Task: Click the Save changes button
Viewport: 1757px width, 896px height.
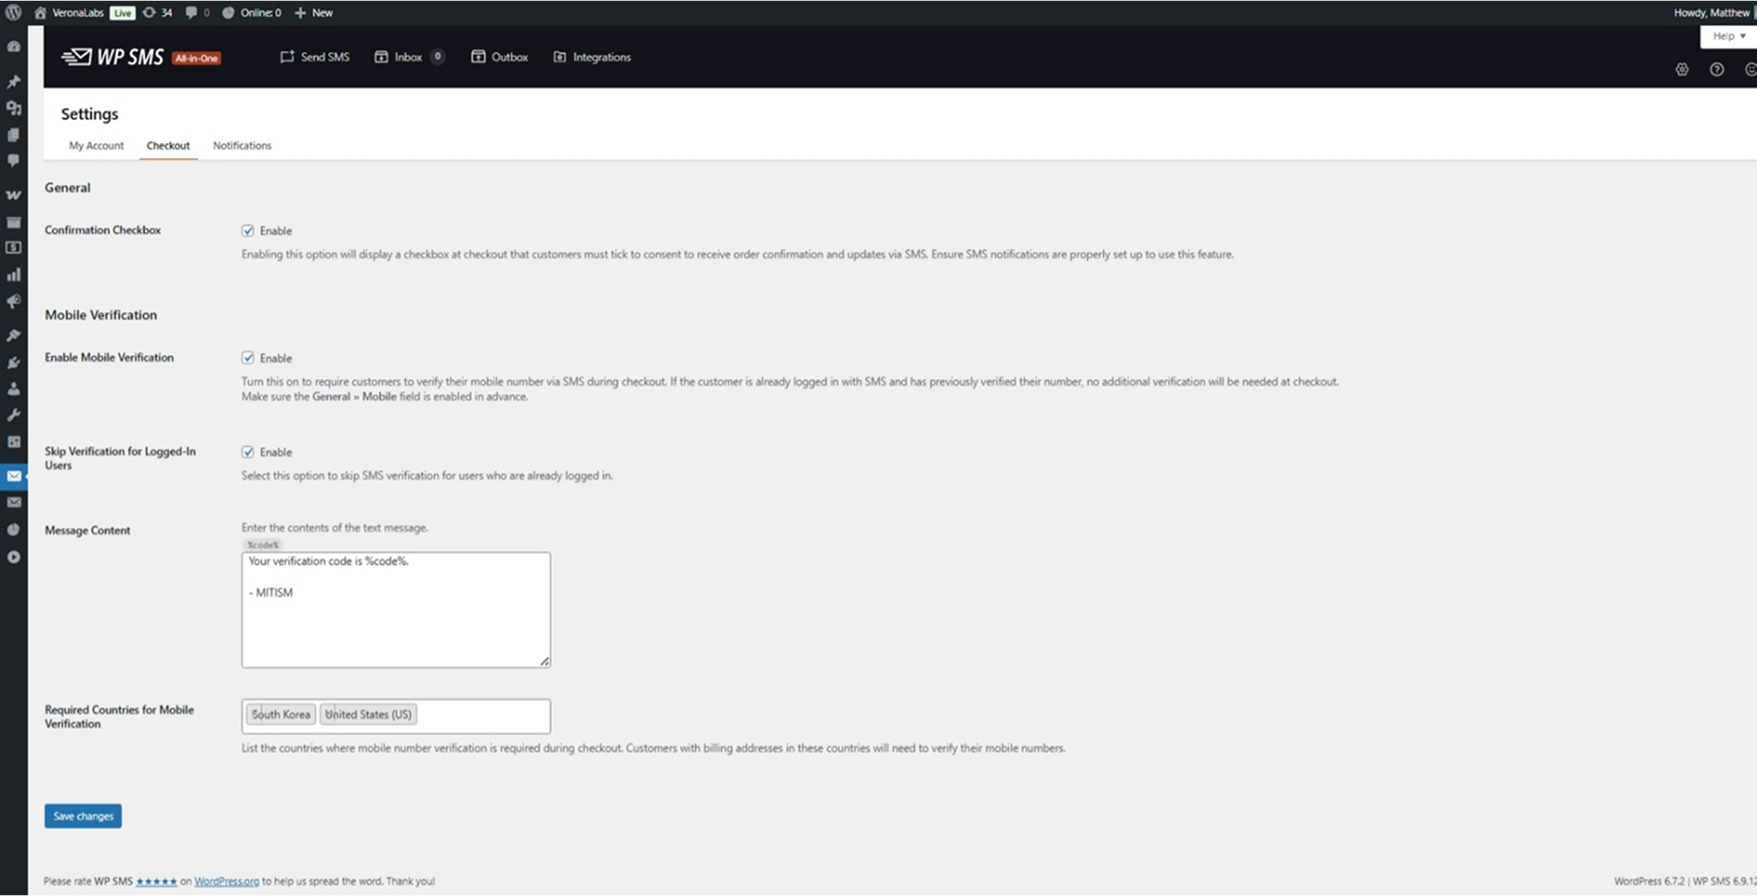Action: tap(83, 816)
